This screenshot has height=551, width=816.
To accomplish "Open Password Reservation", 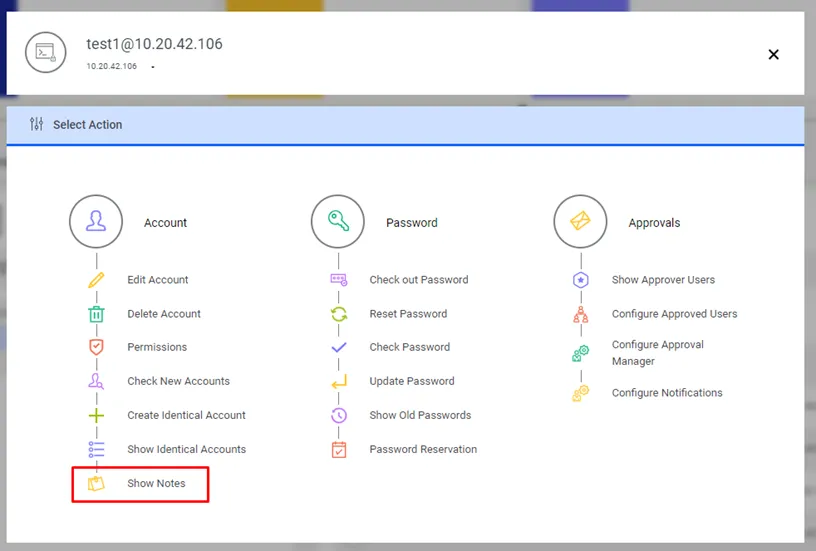I will pyautogui.click(x=423, y=449).
